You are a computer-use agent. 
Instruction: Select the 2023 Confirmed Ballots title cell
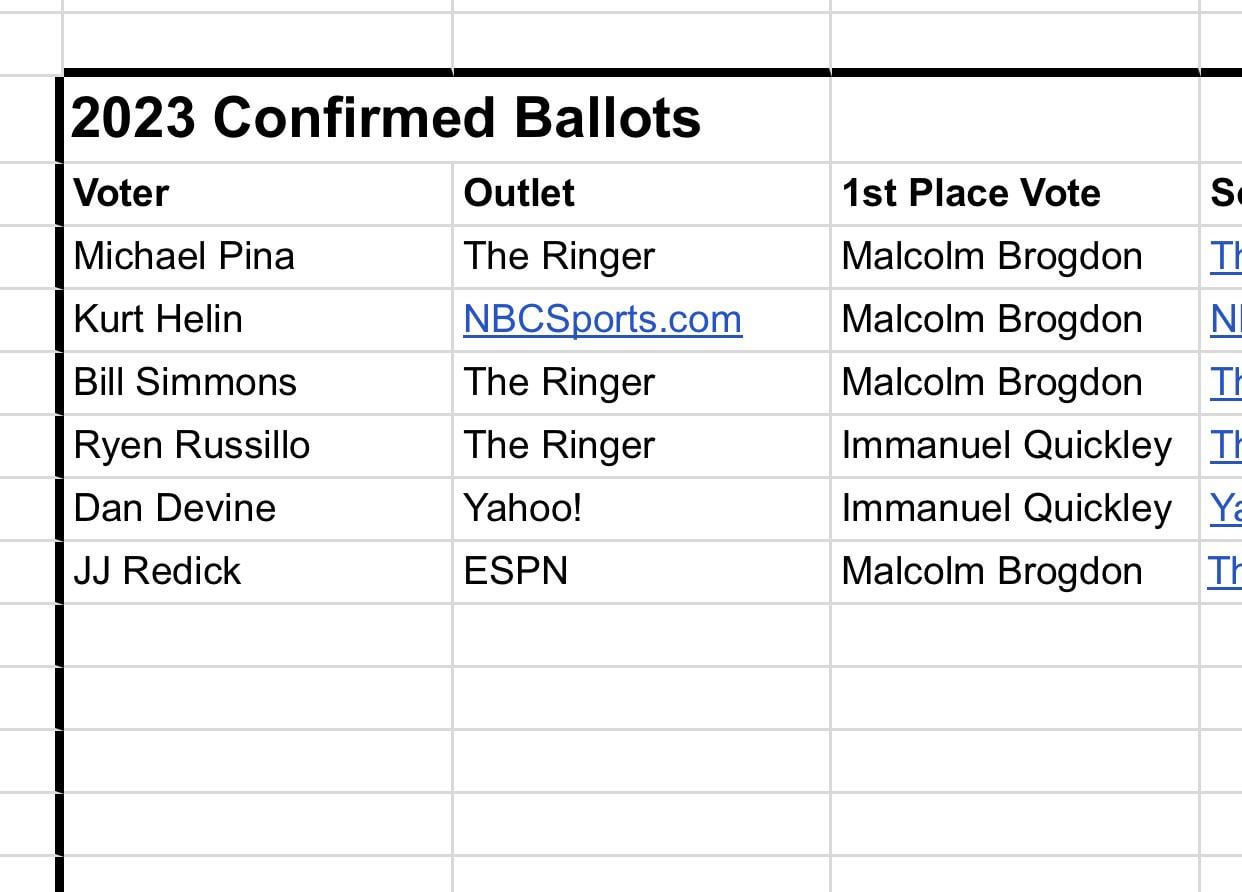pos(385,118)
